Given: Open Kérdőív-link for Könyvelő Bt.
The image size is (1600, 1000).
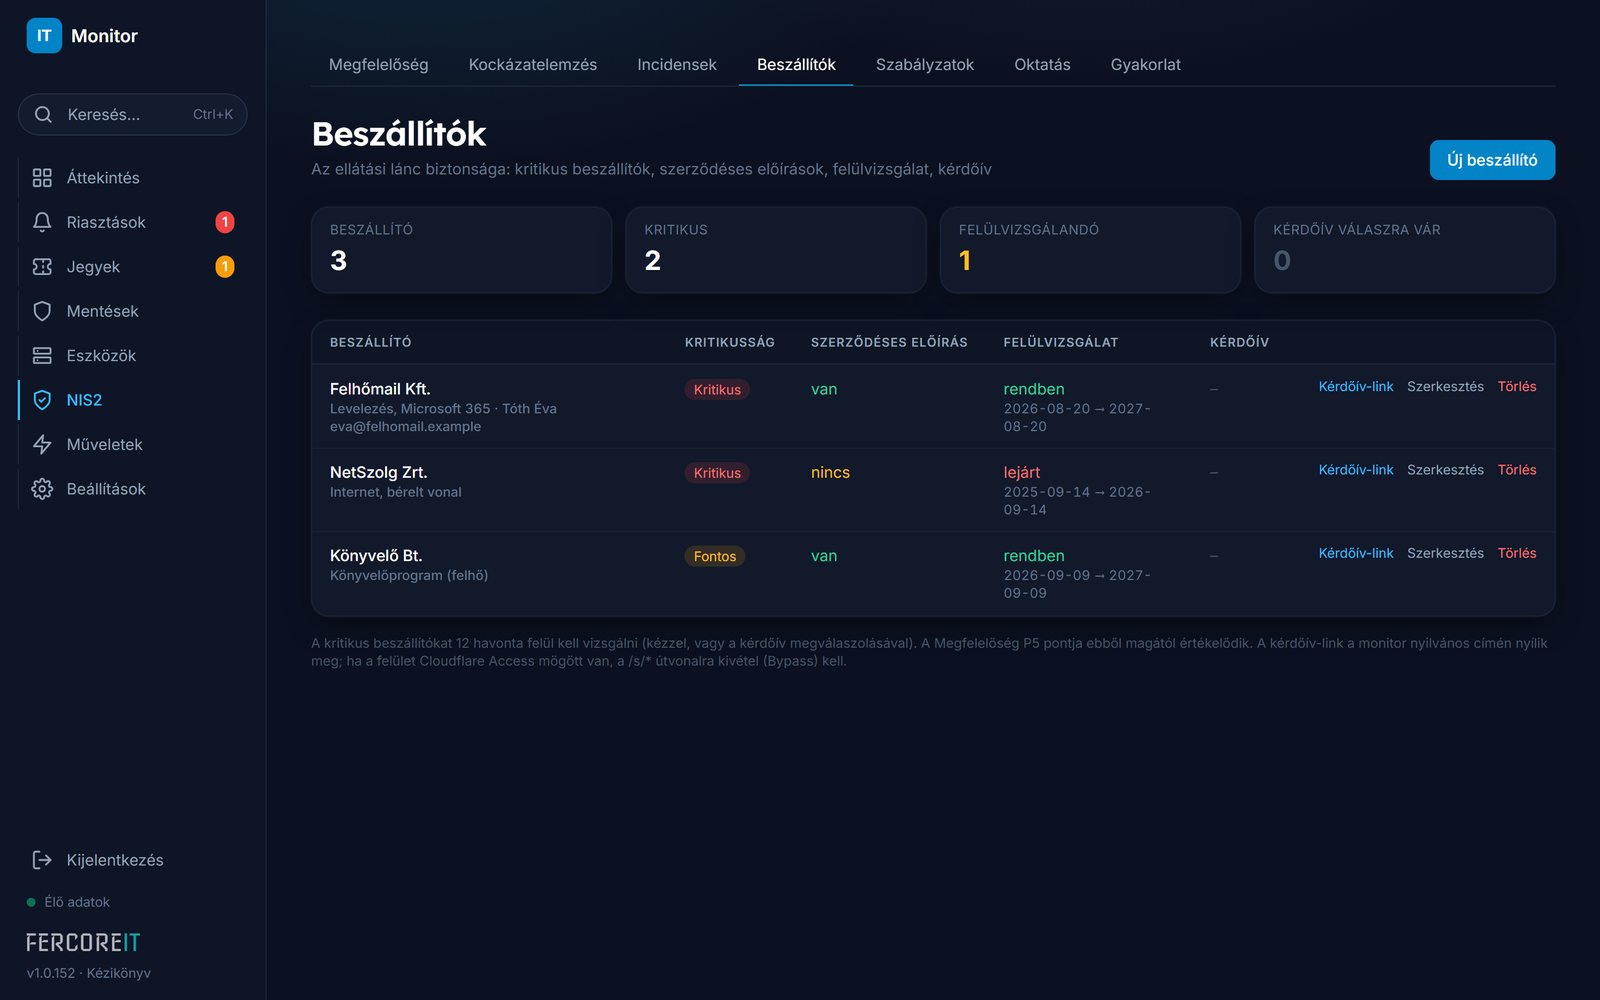Looking at the screenshot, I should [x=1355, y=553].
